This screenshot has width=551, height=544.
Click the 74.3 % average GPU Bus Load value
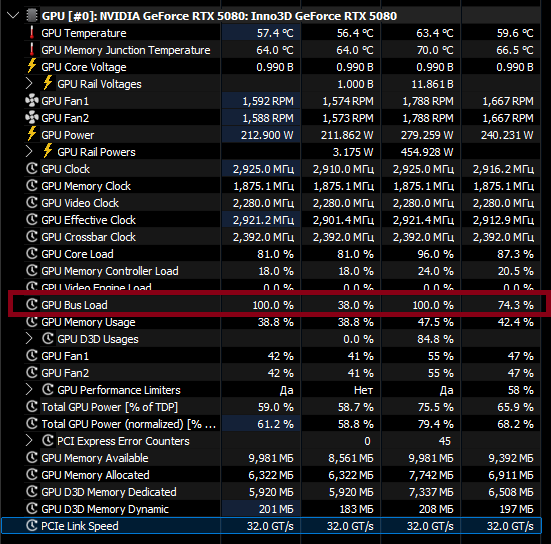516,305
